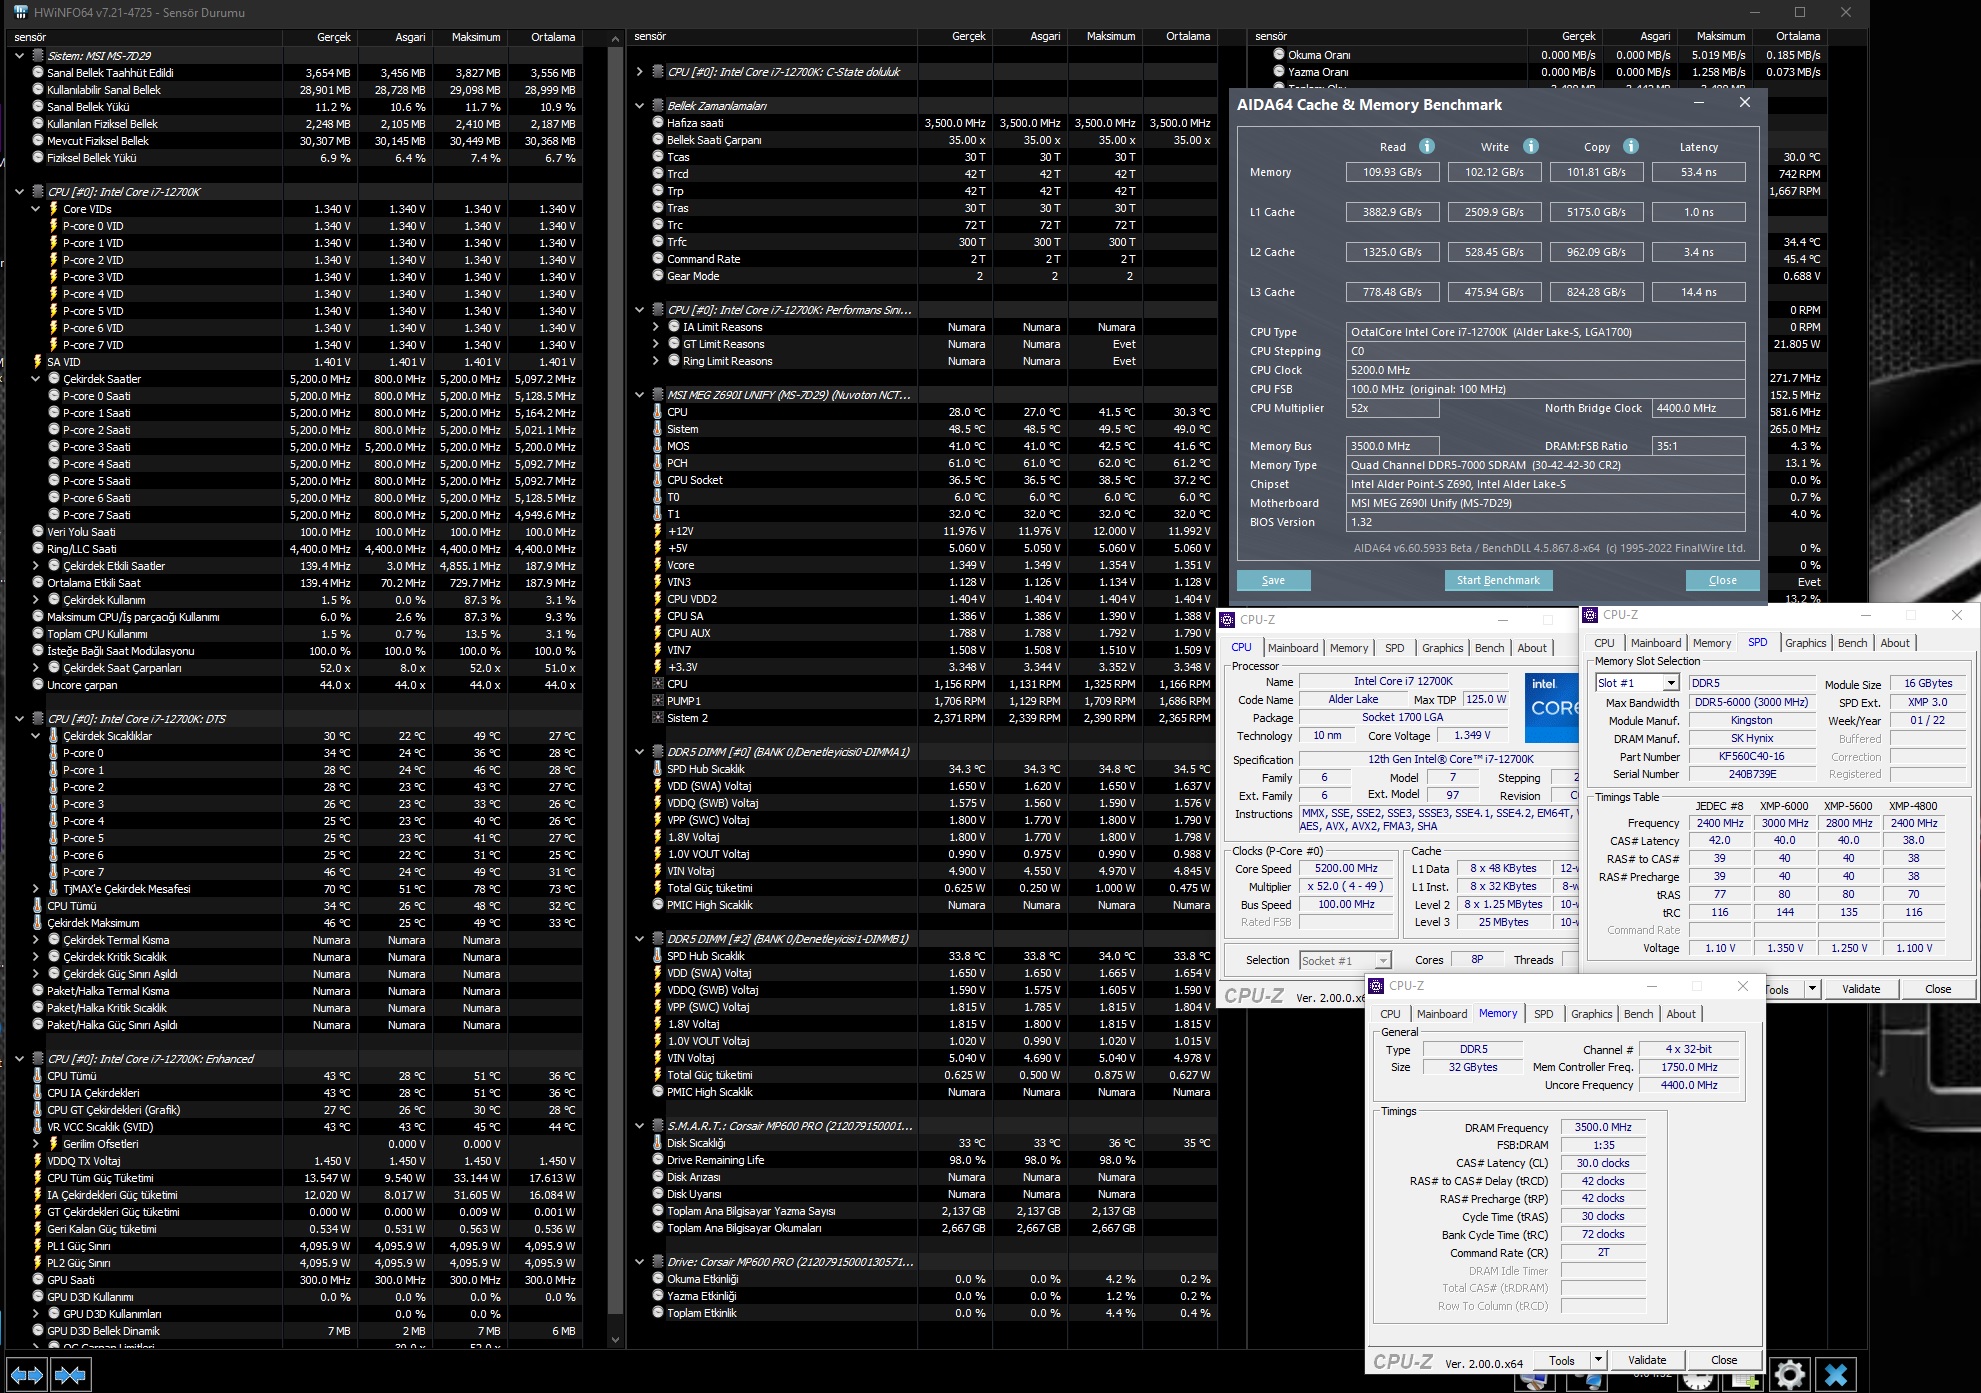Collapse the Sistem: MSI MS-7D29 group
The height and width of the screenshot is (1393, 1981).
19,56
